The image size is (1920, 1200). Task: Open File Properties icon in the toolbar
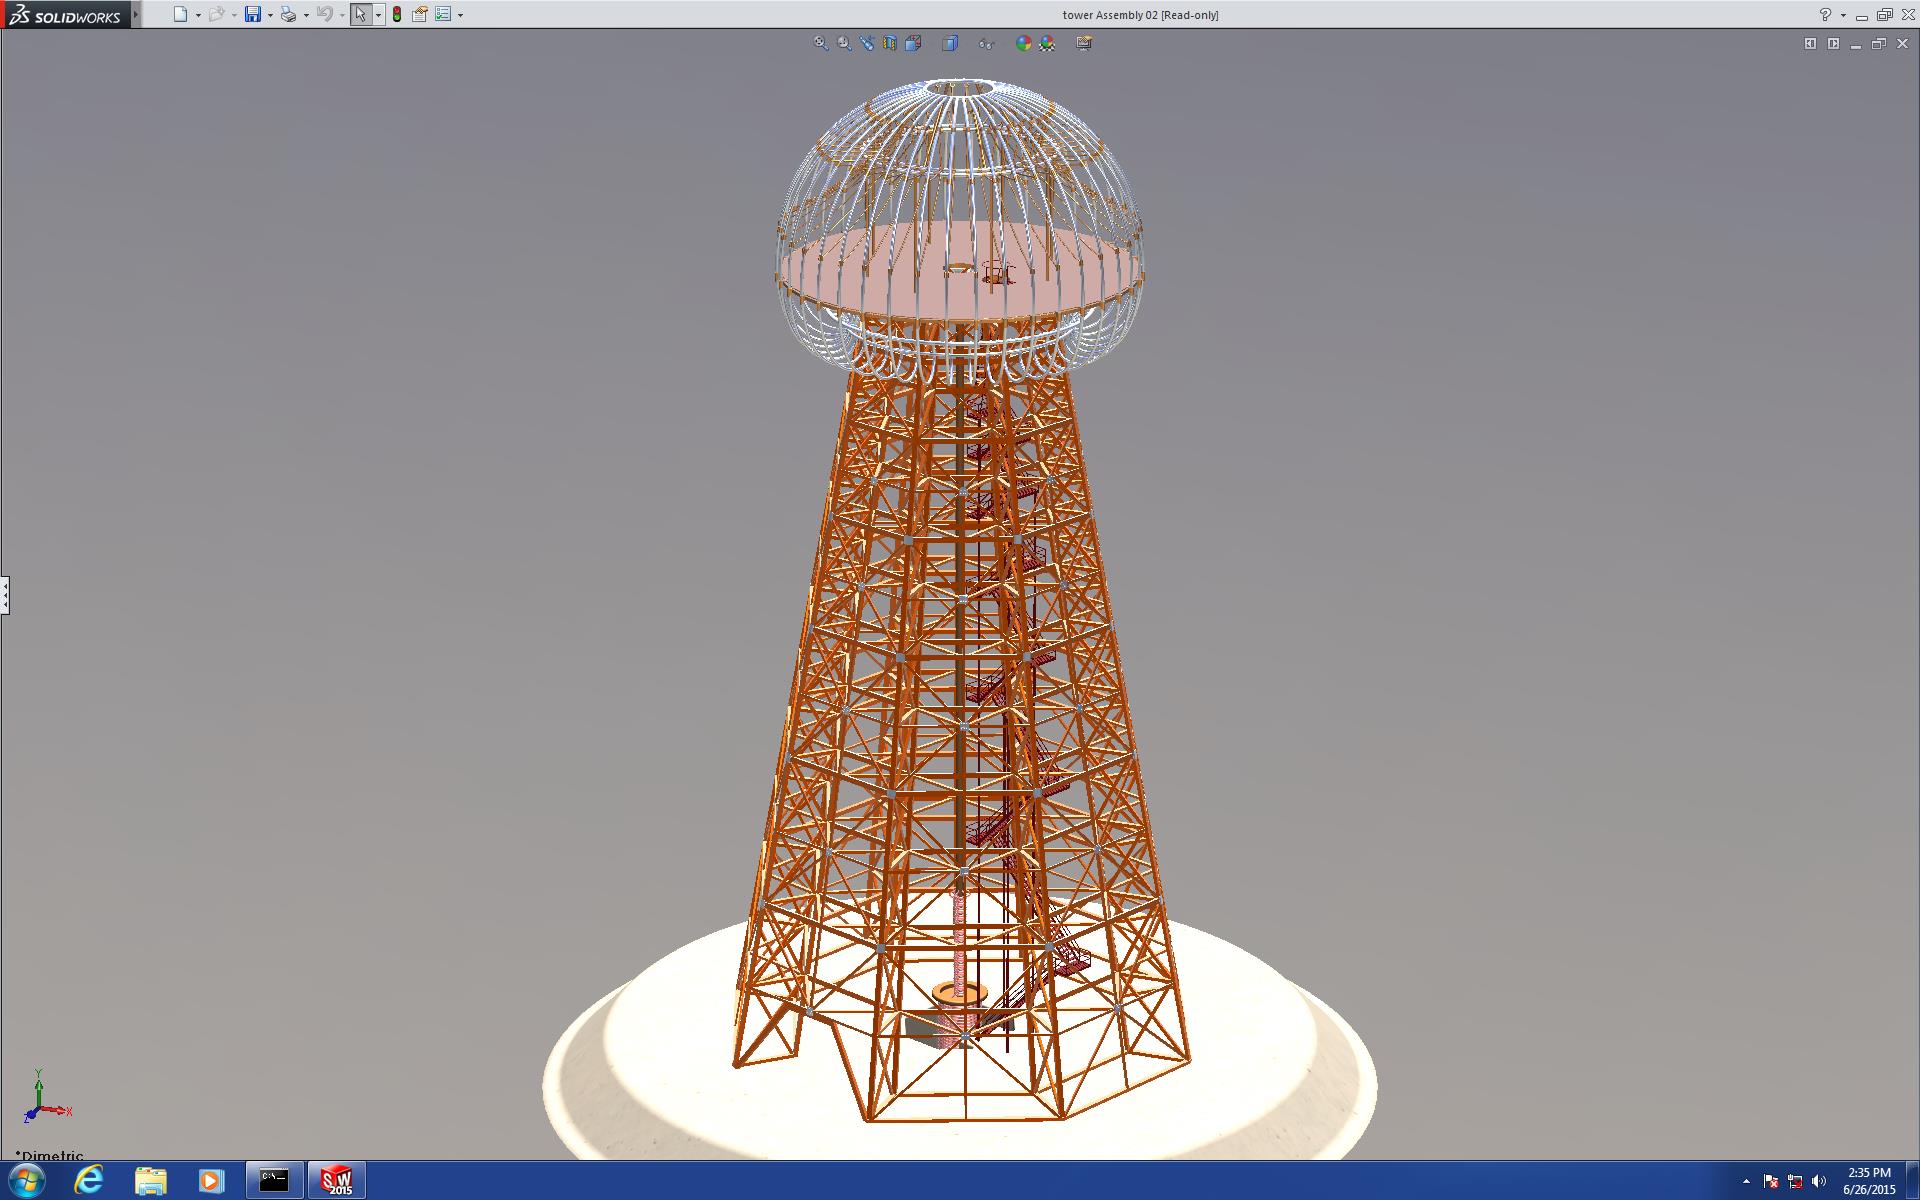coord(420,15)
